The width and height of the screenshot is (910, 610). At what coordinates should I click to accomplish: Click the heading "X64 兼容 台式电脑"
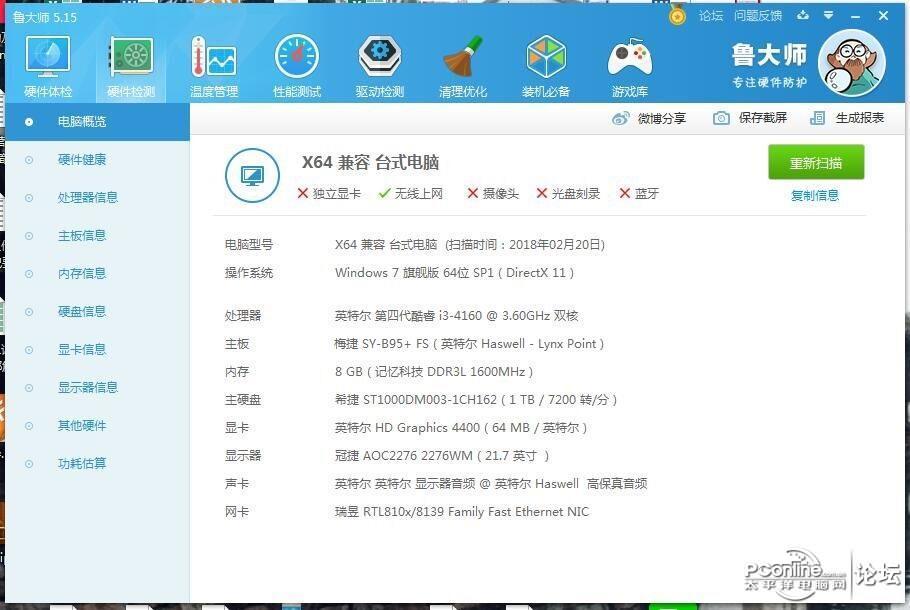coord(370,162)
